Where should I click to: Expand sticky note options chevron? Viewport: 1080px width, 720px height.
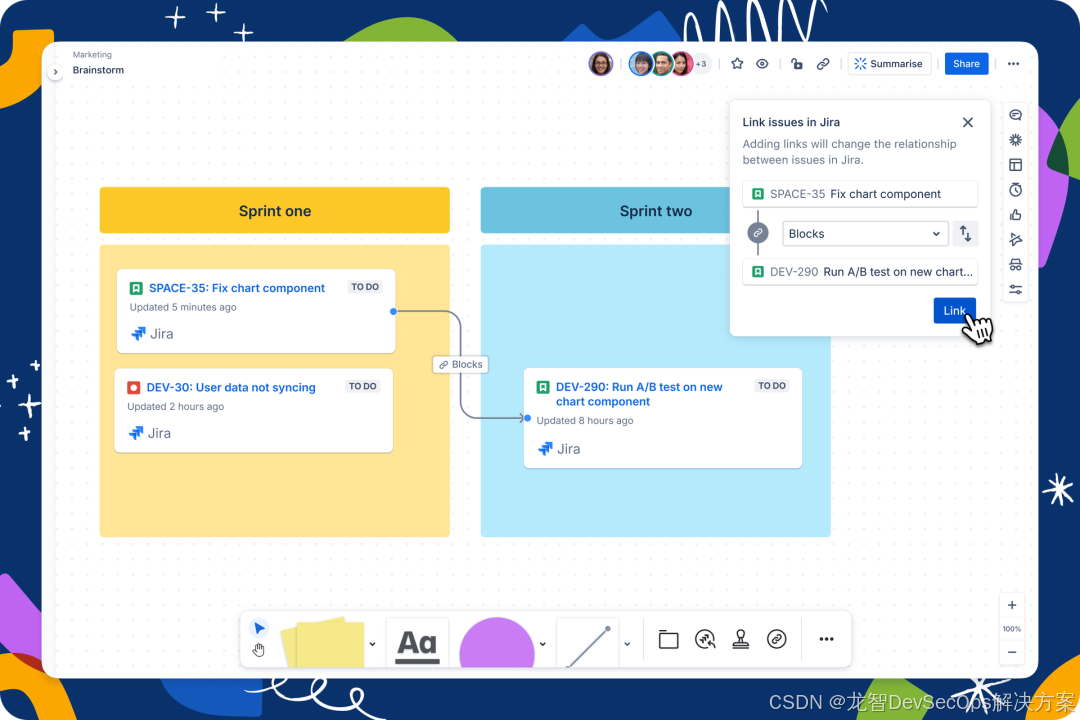click(373, 644)
